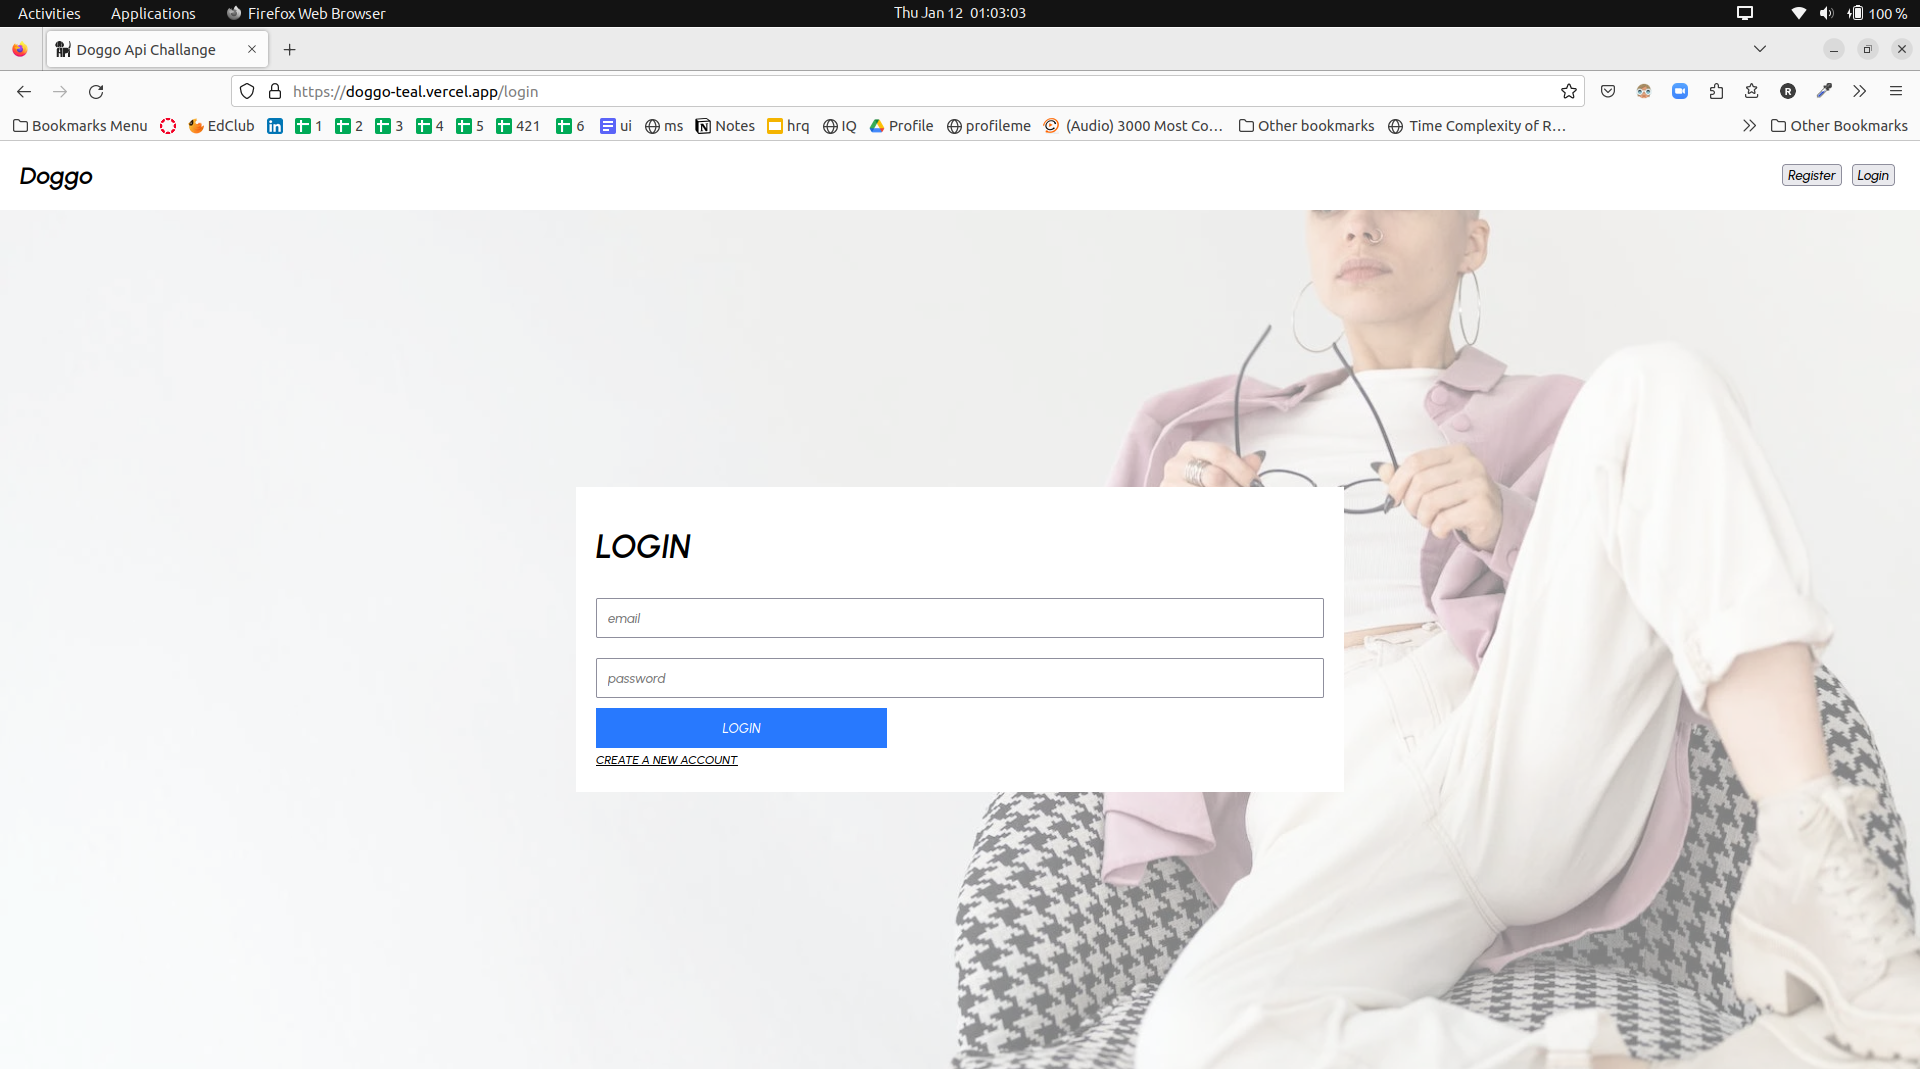The image size is (1920, 1080).
Task: Show more toolbar tools via double chevron
Action: tap(1859, 91)
